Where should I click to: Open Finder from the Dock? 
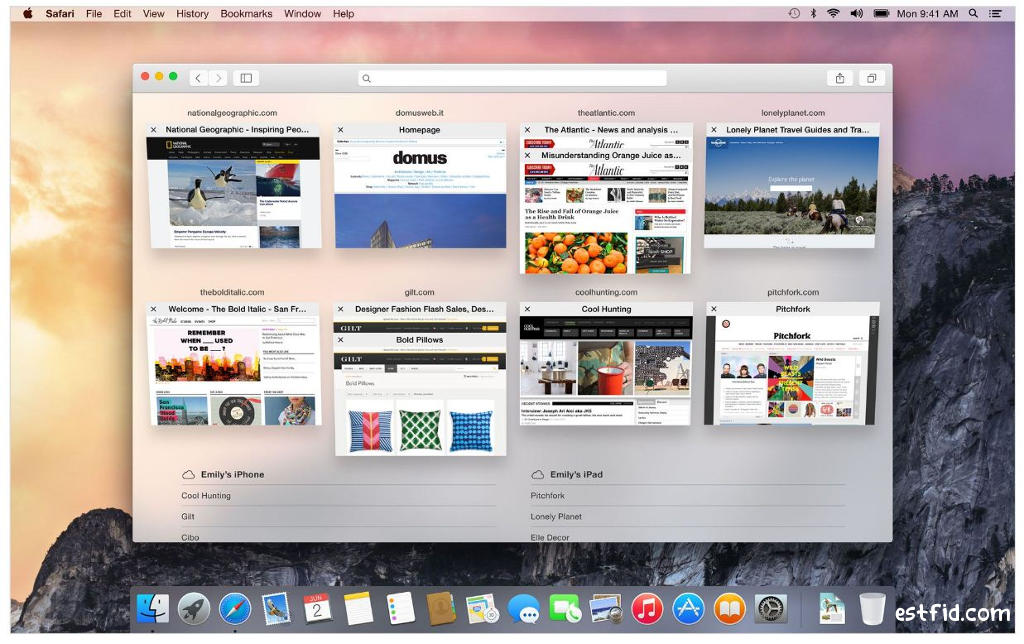pyautogui.click(x=153, y=609)
